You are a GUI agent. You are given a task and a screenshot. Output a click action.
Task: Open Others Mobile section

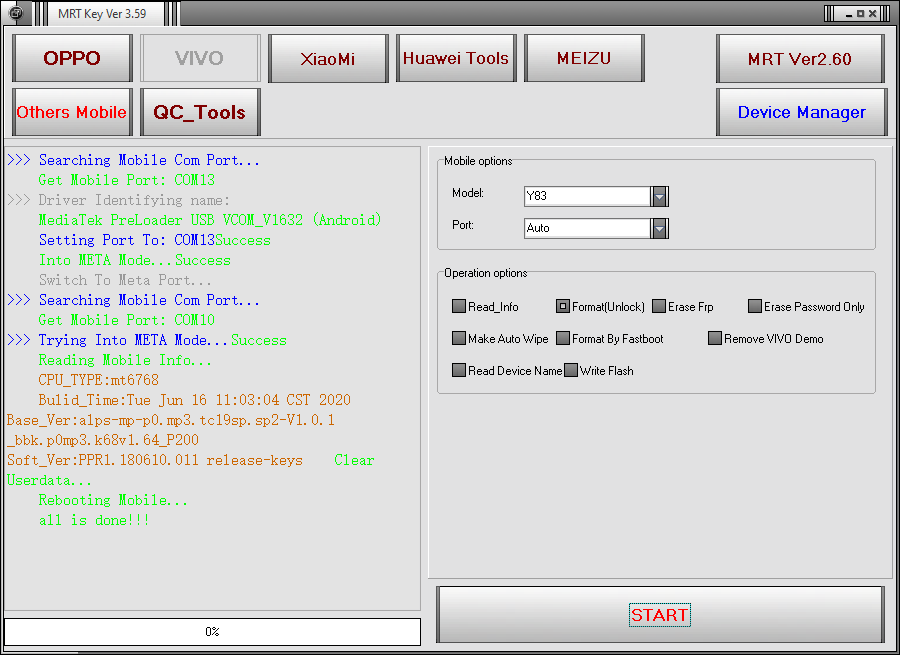pyautogui.click(x=72, y=112)
